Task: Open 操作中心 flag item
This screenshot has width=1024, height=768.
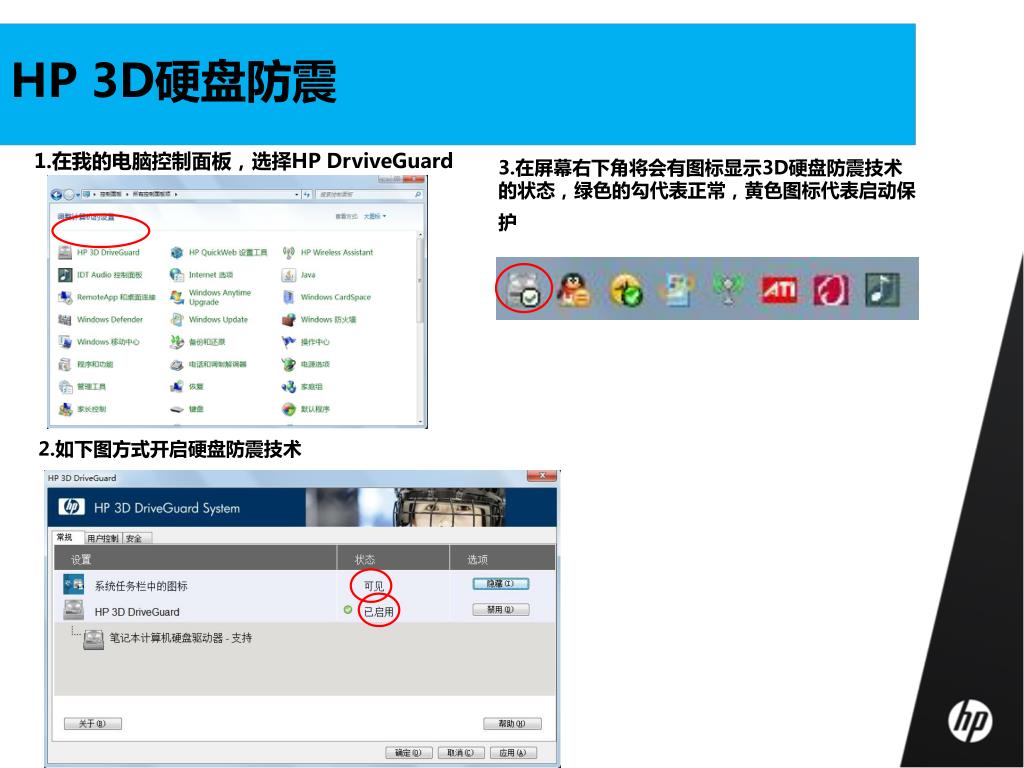Action: [306, 342]
